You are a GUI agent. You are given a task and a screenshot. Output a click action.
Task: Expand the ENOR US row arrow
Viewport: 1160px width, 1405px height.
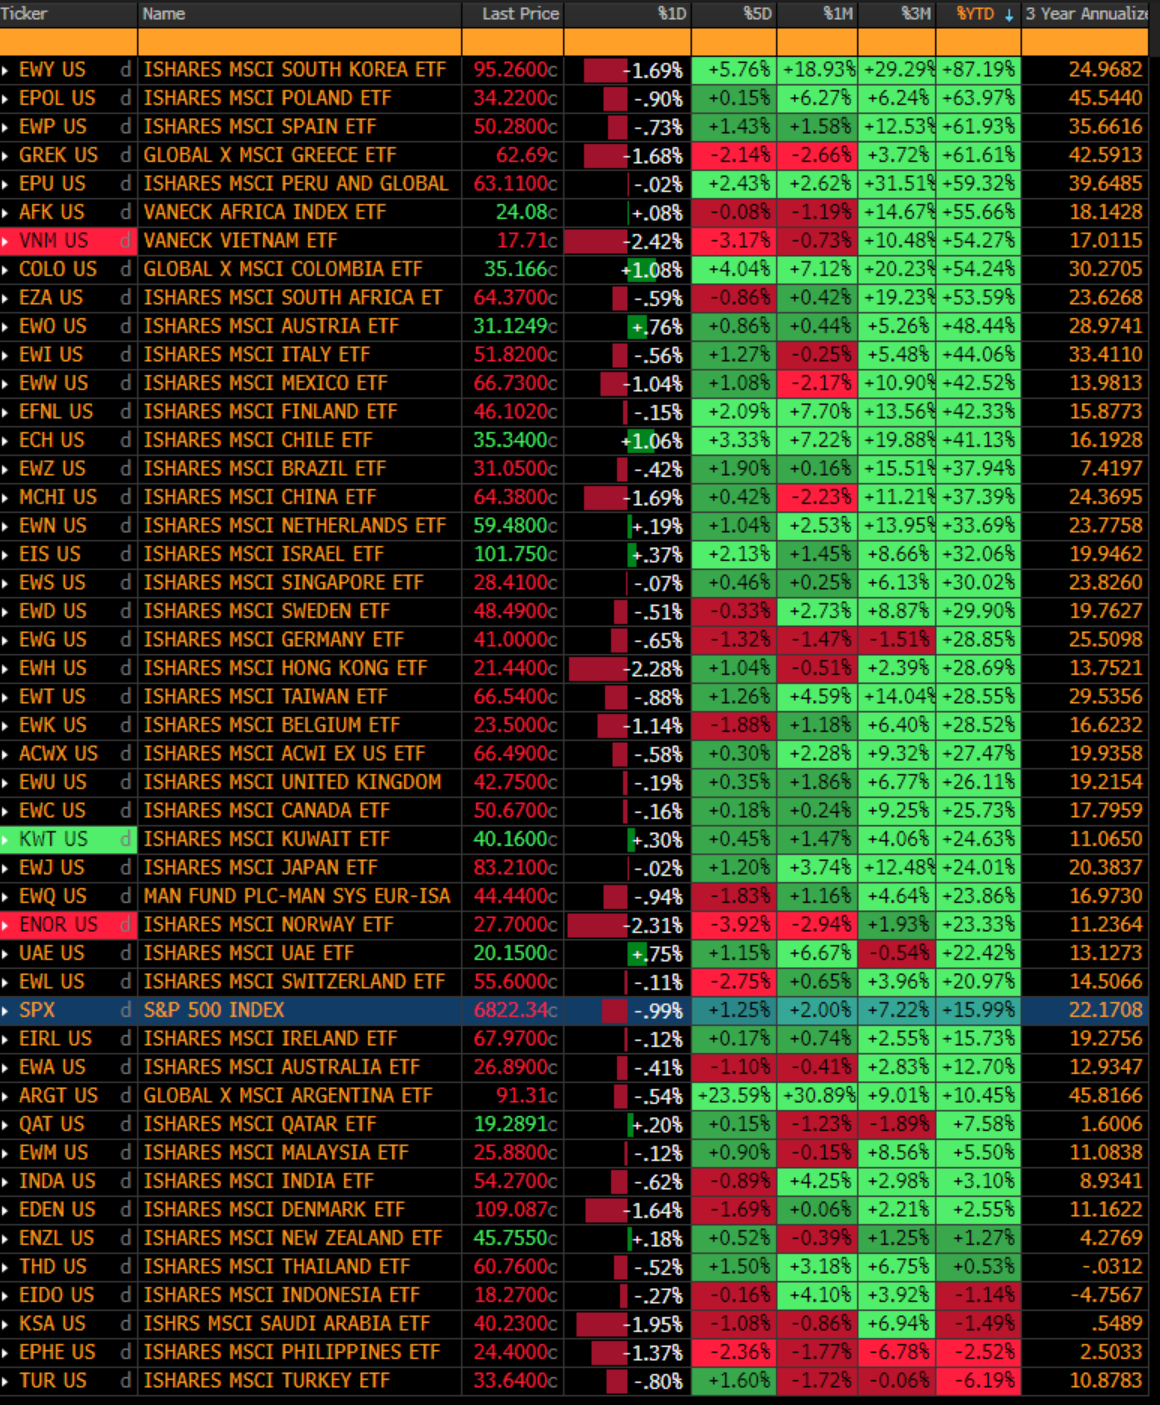point(5,925)
